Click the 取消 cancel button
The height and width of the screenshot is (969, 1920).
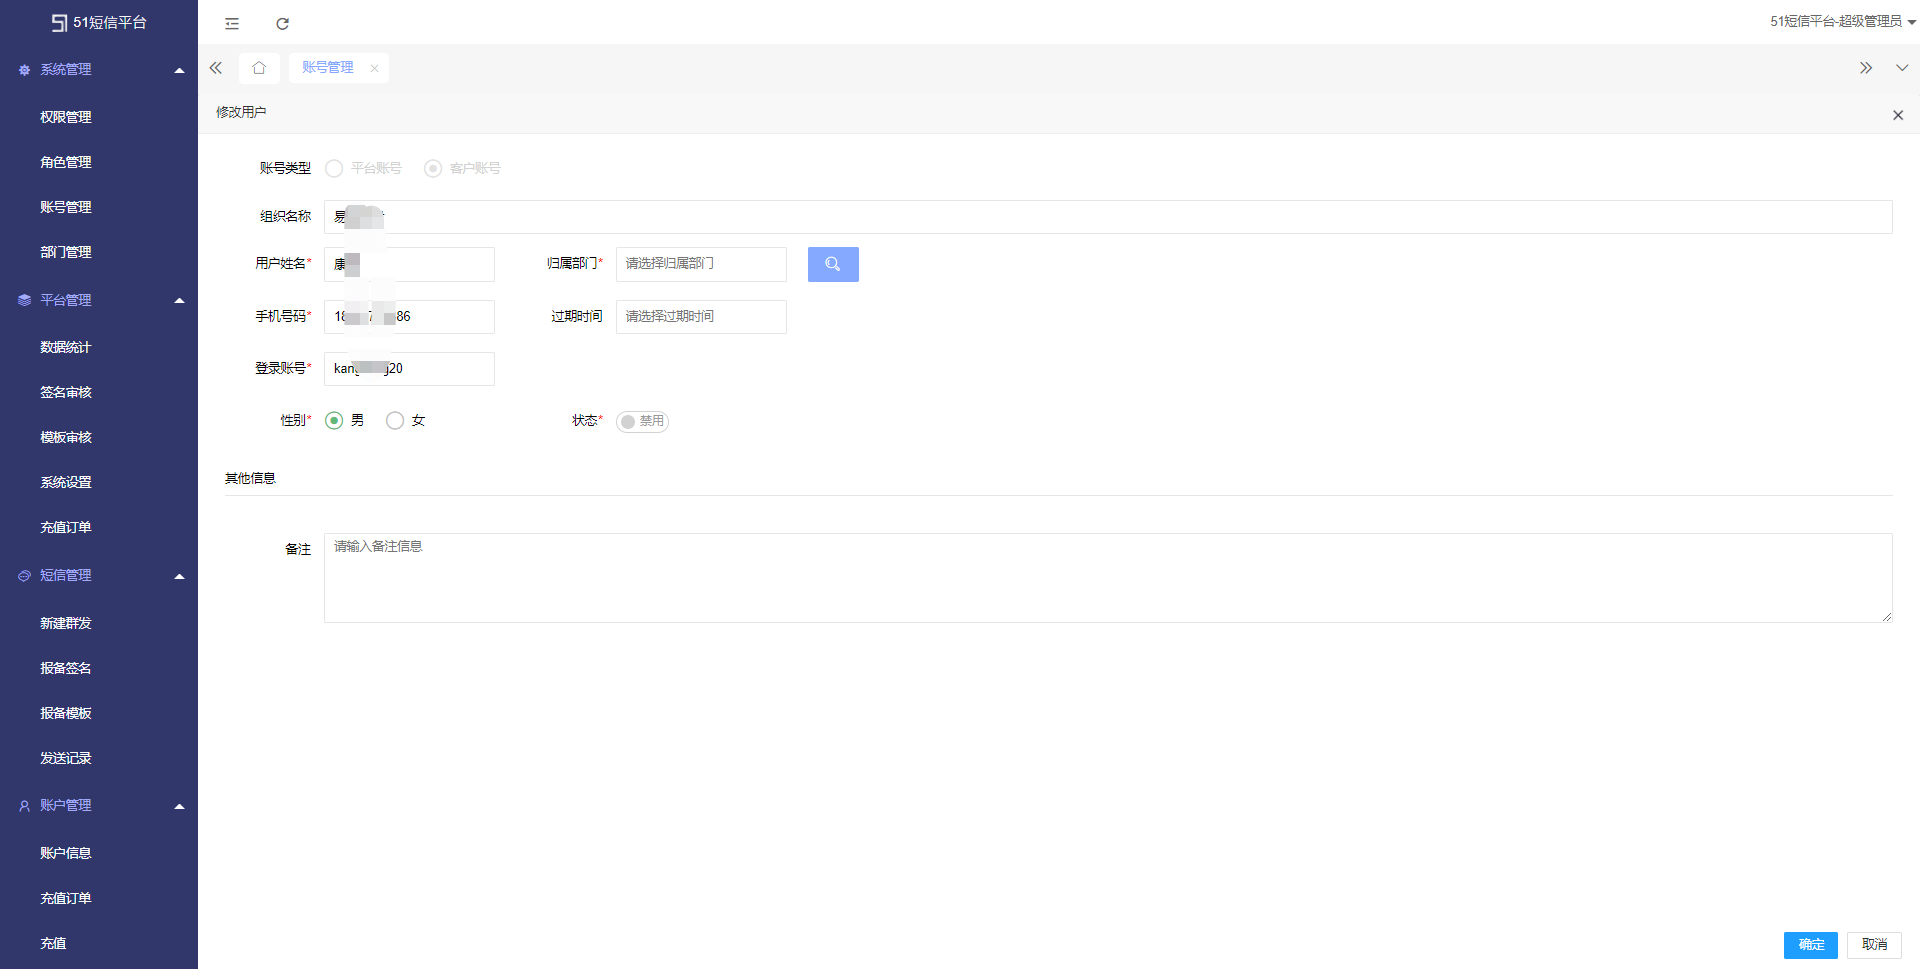pos(1874,945)
